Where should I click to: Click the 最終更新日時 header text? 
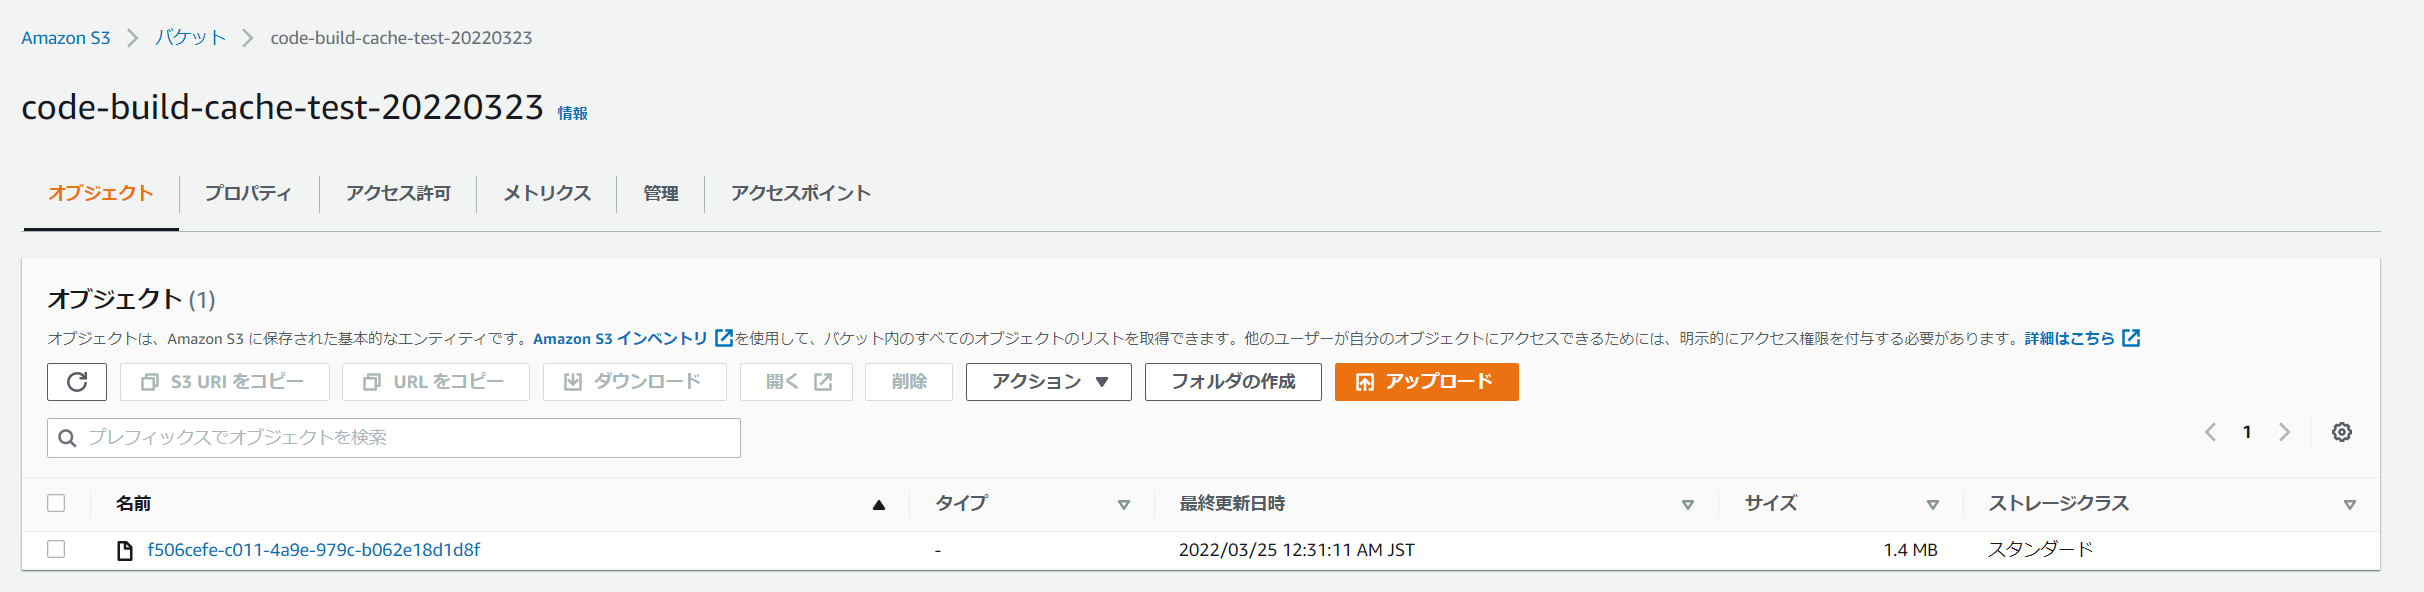coord(1232,503)
